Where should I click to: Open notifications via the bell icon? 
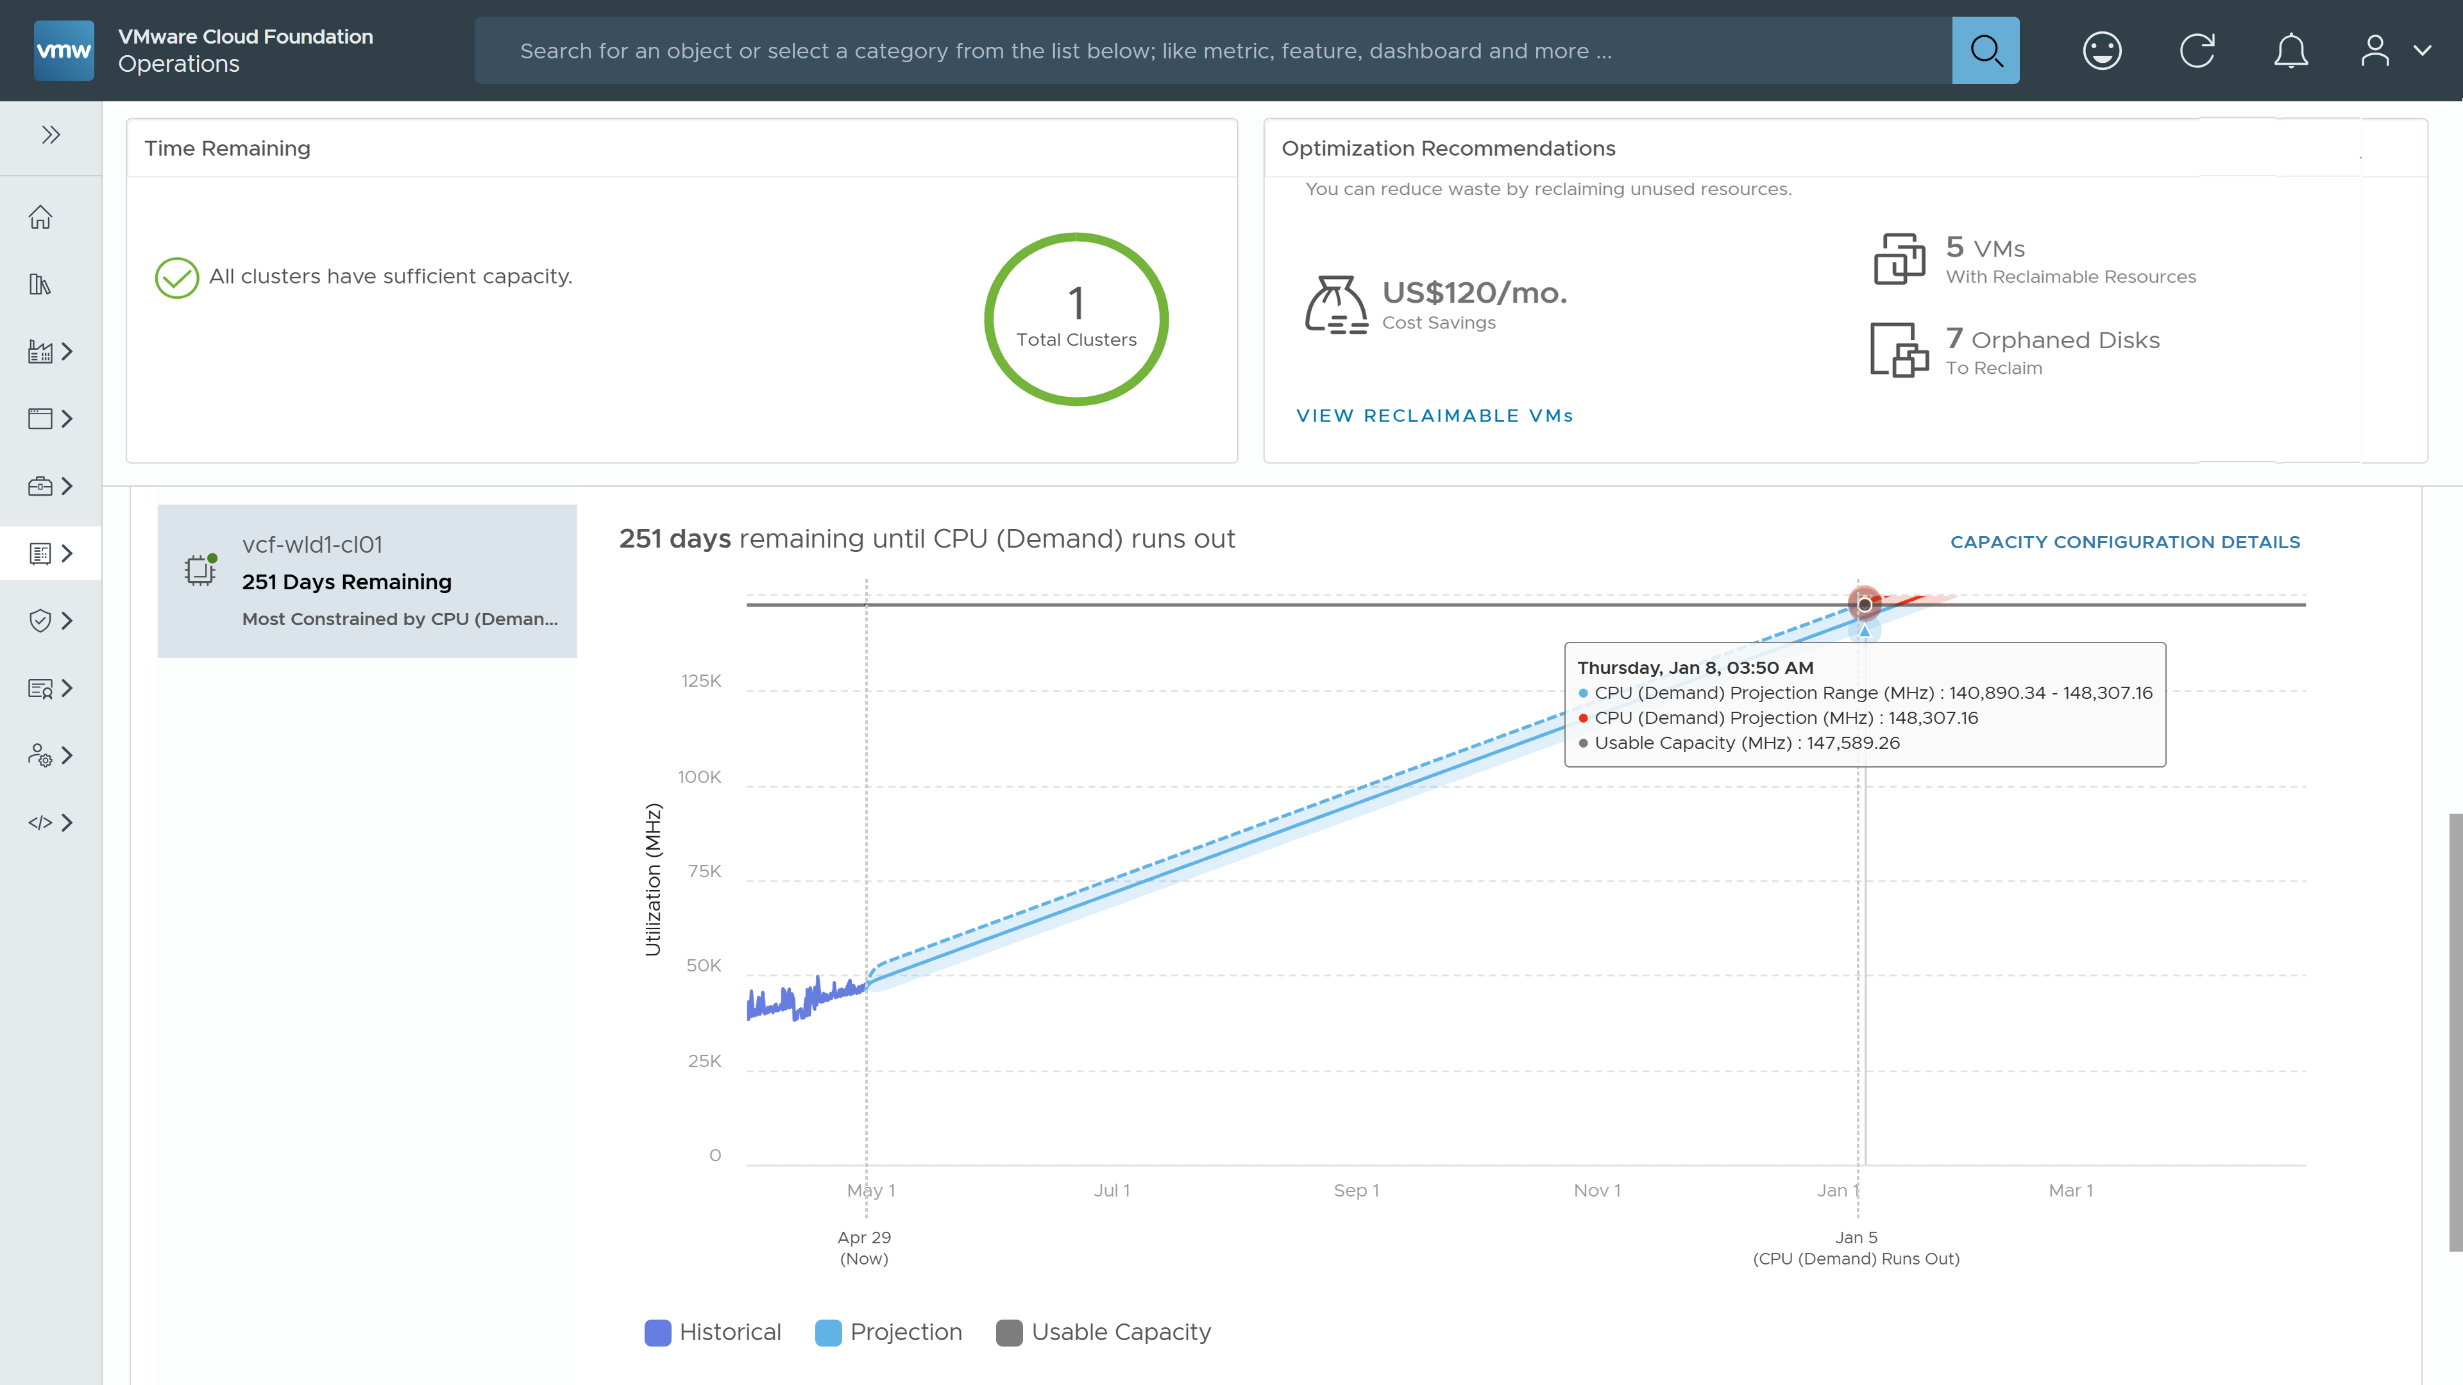tap(2290, 50)
